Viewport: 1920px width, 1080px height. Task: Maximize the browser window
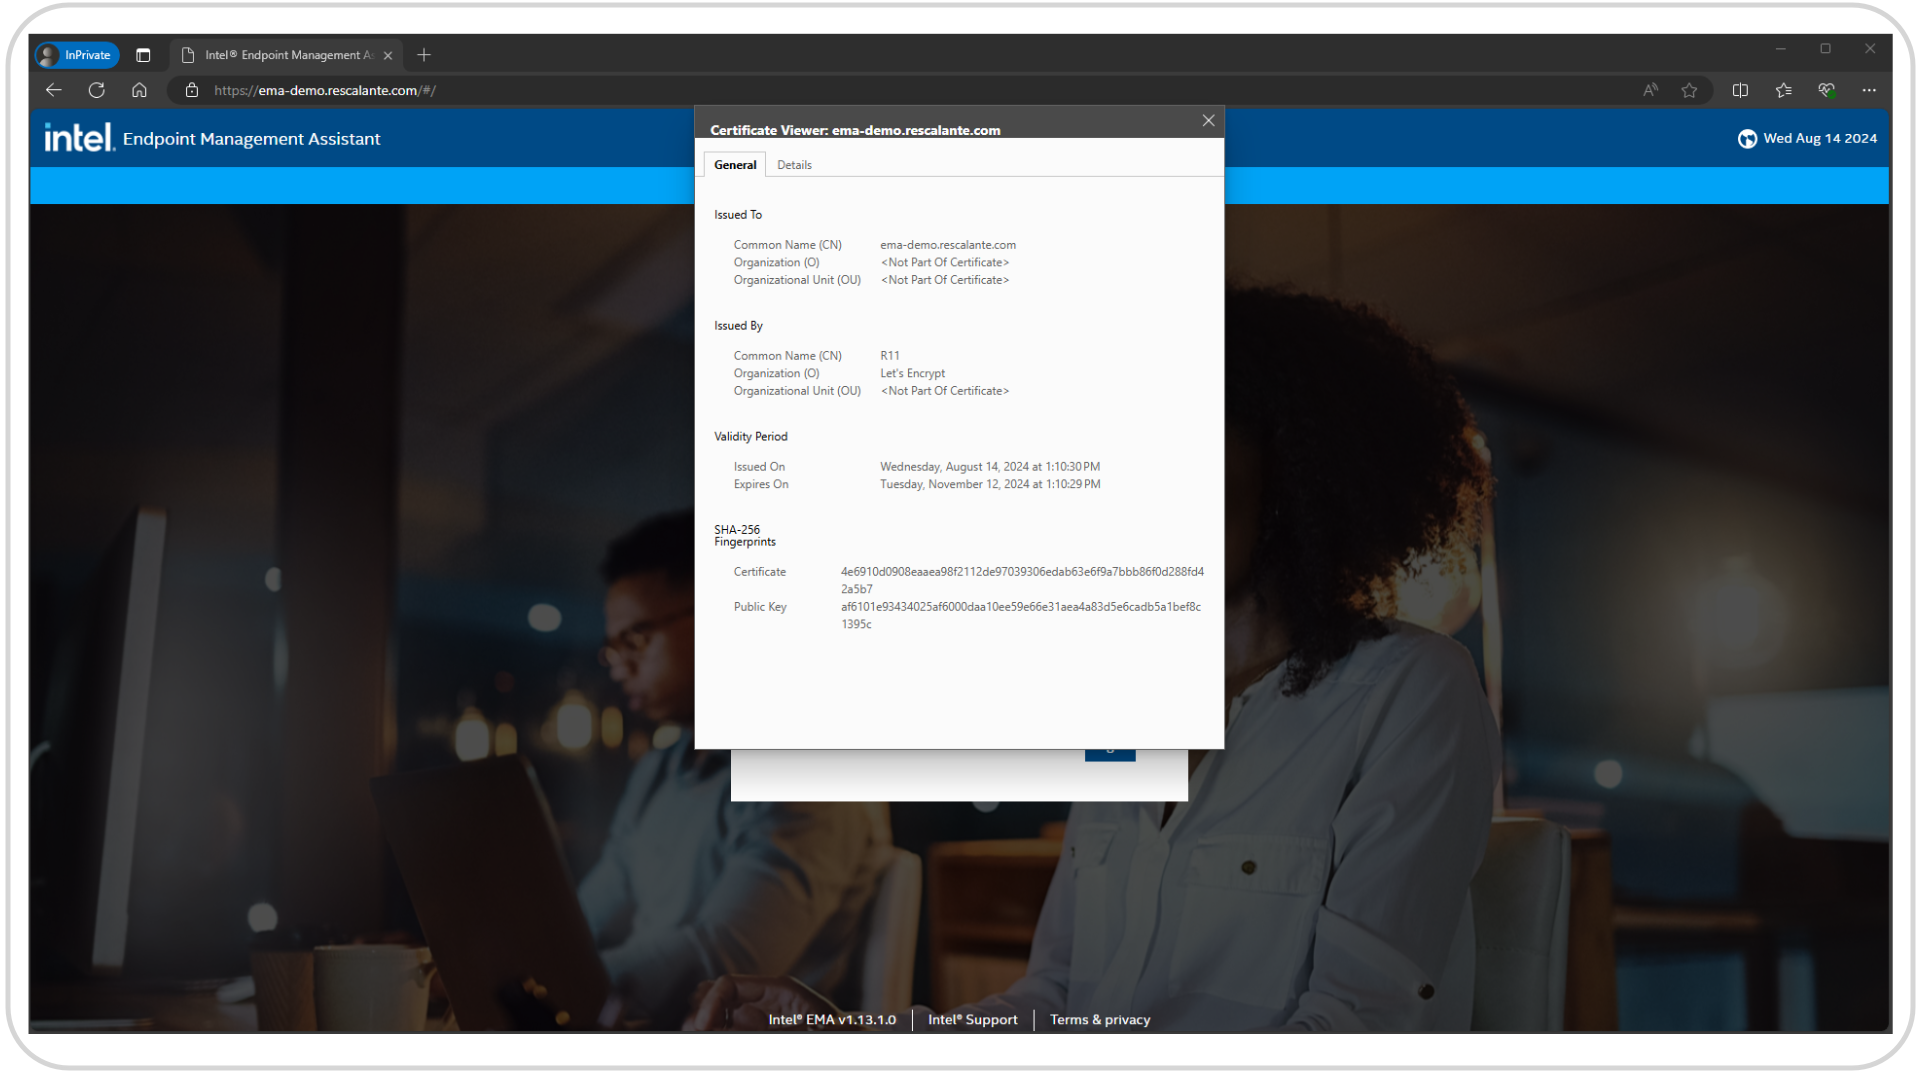tap(1826, 49)
